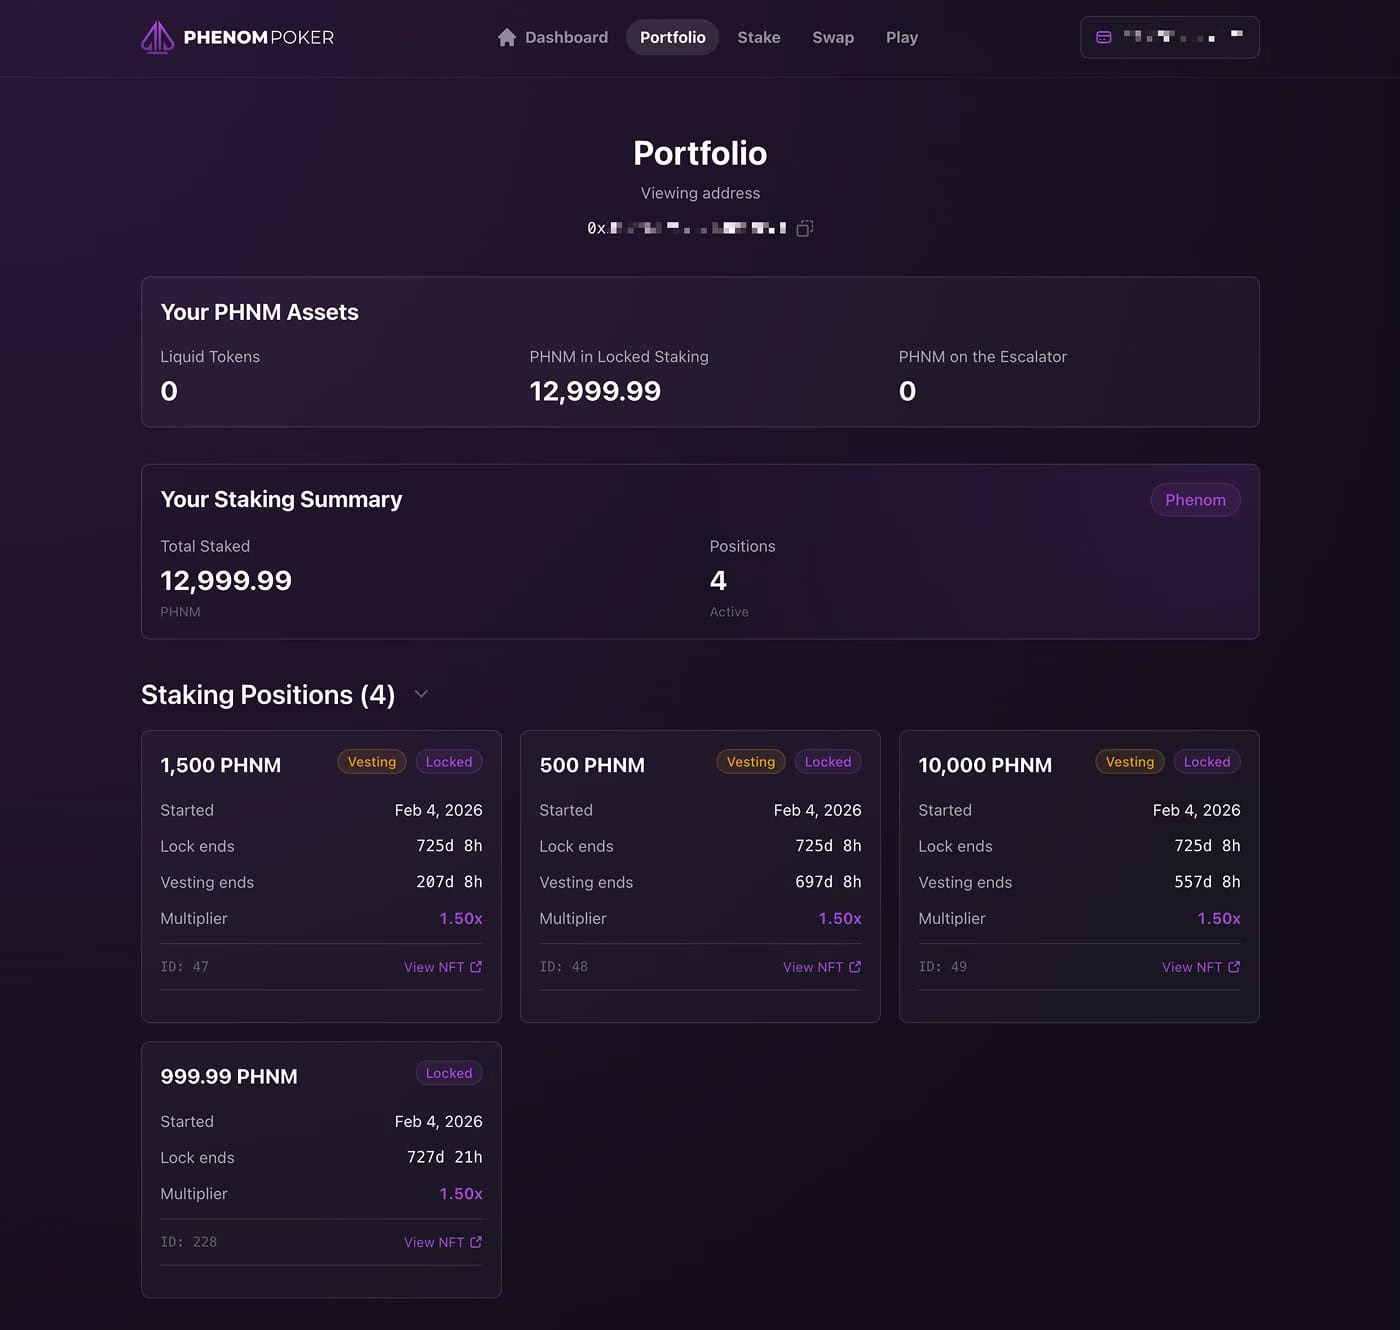Open the Swap tab
Viewport: 1400px width, 1330px height.
833,37
